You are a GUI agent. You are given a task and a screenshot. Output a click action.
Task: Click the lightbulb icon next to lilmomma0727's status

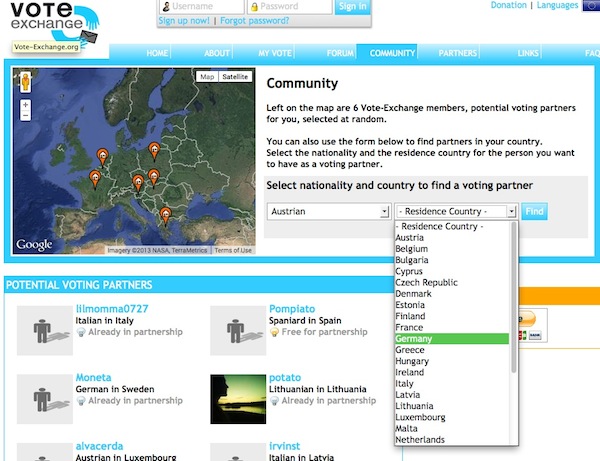click(x=81, y=332)
